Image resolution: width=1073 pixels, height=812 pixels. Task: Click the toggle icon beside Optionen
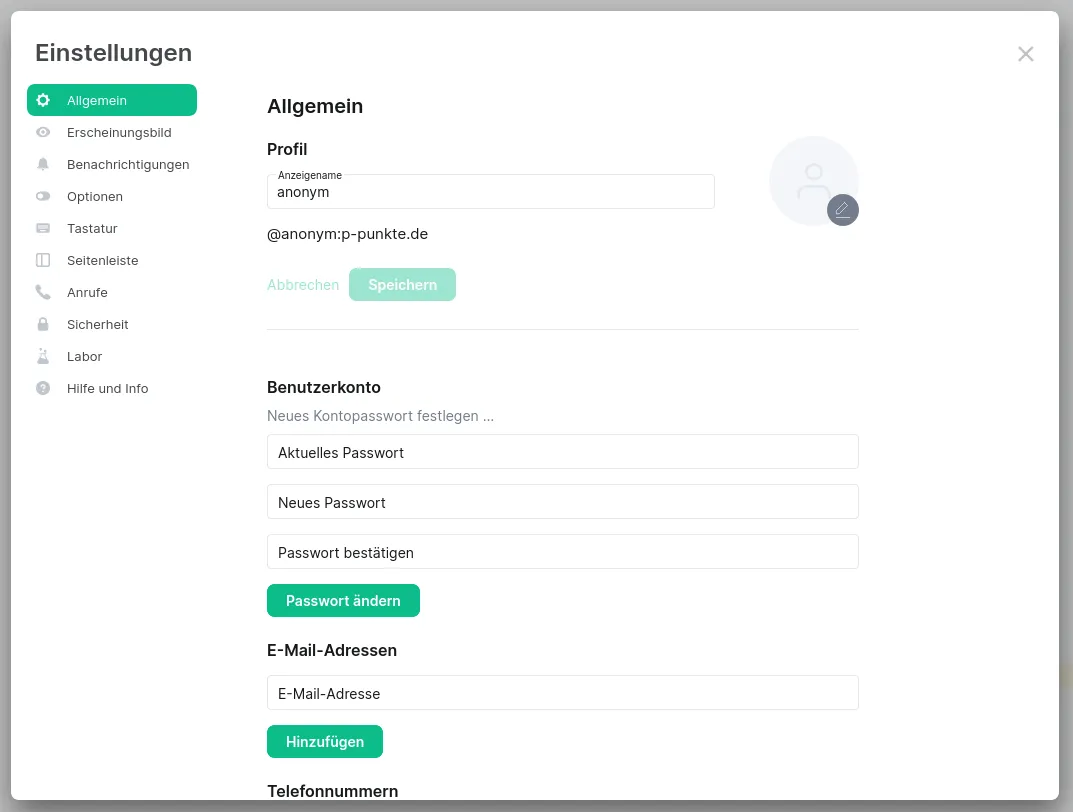point(43,196)
